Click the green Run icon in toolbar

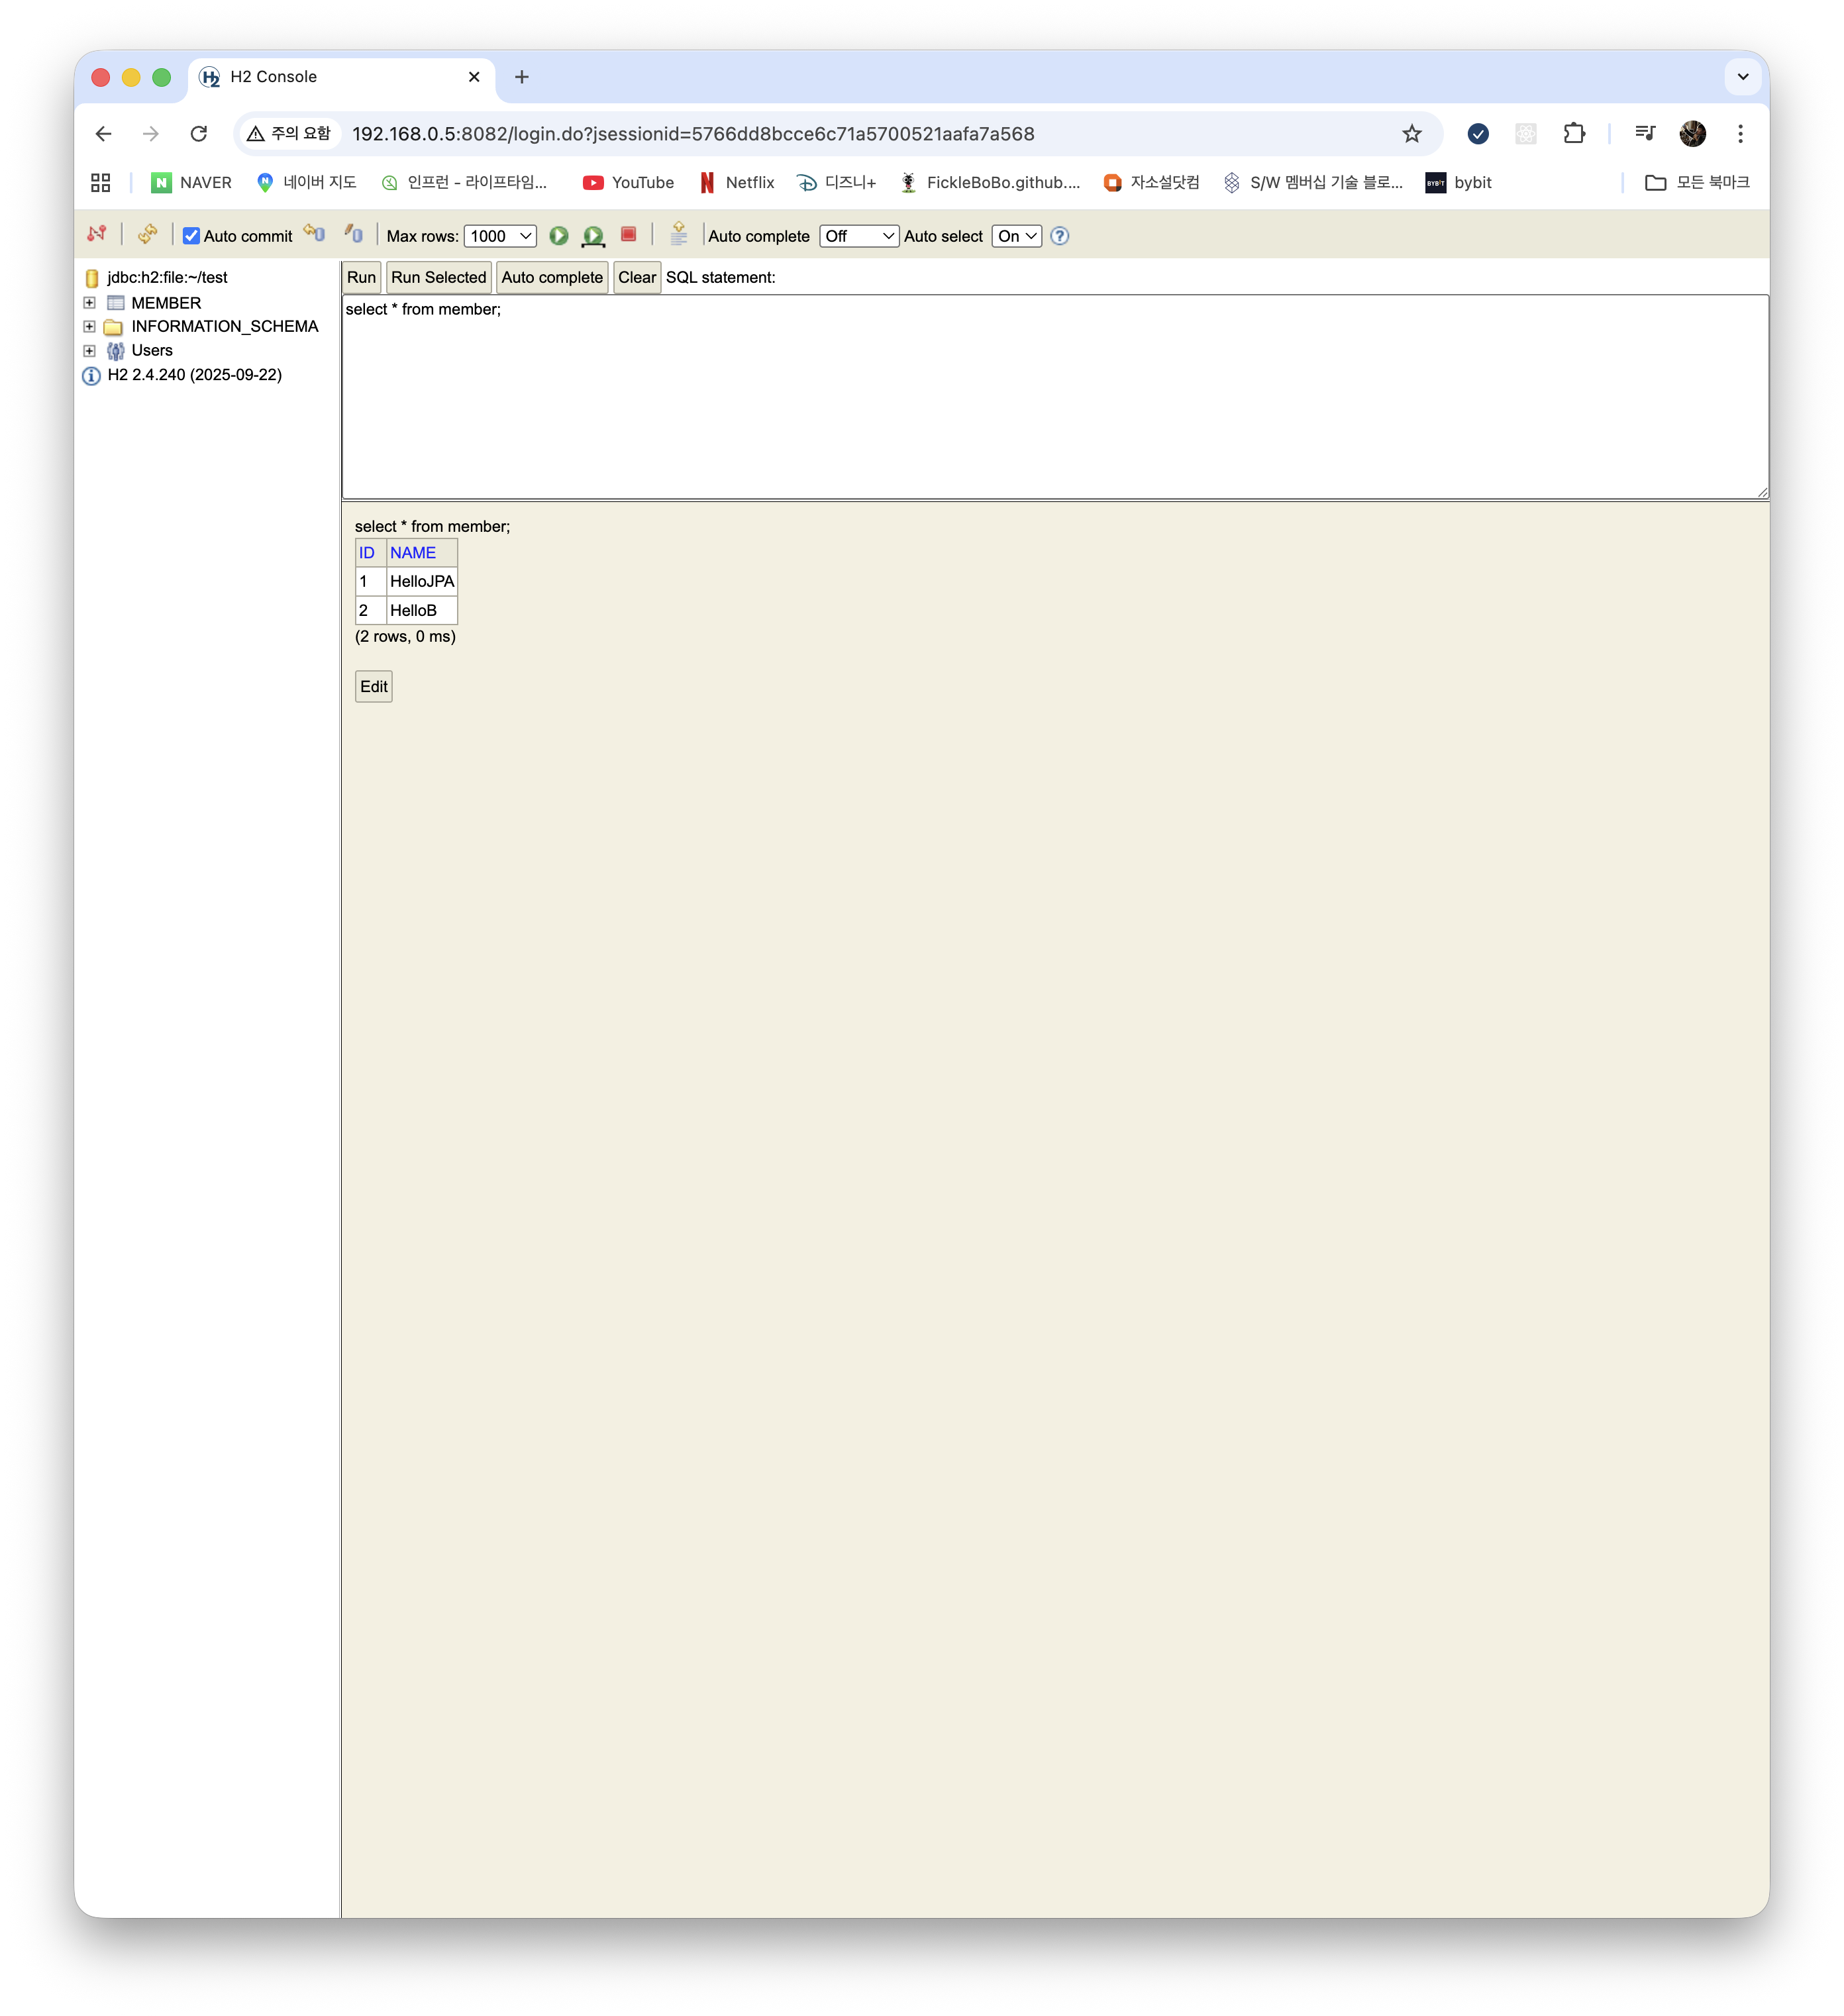click(x=559, y=236)
